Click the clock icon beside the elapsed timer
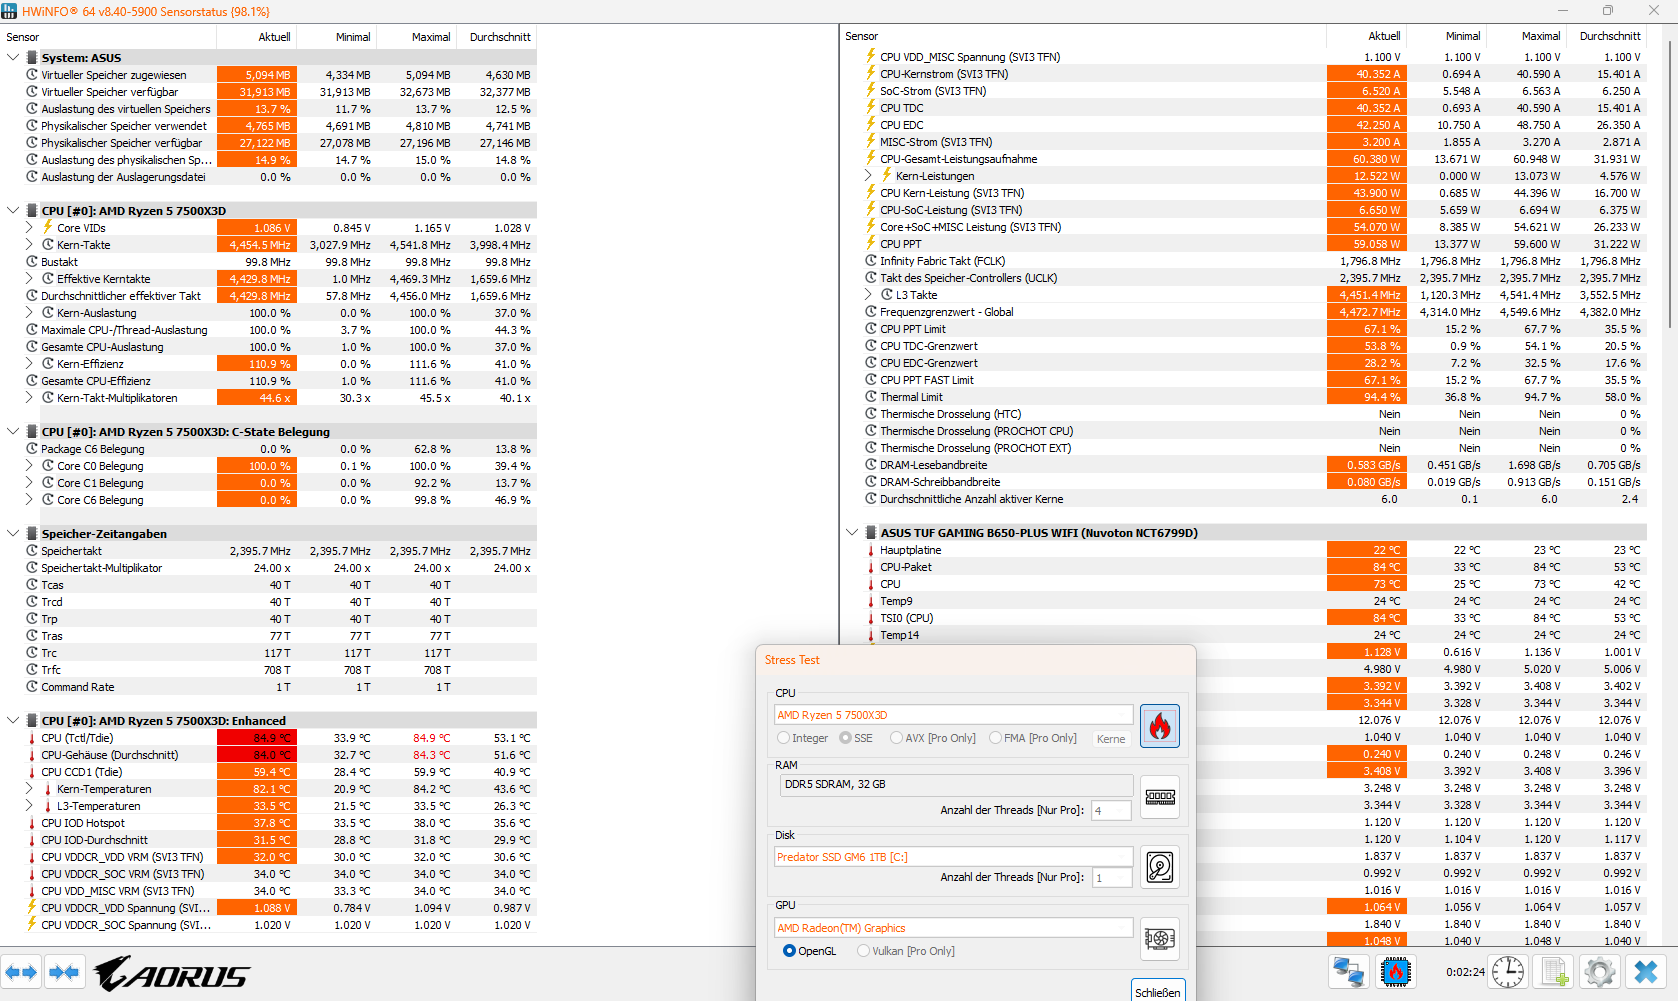This screenshot has height=1001, width=1678. [x=1508, y=972]
